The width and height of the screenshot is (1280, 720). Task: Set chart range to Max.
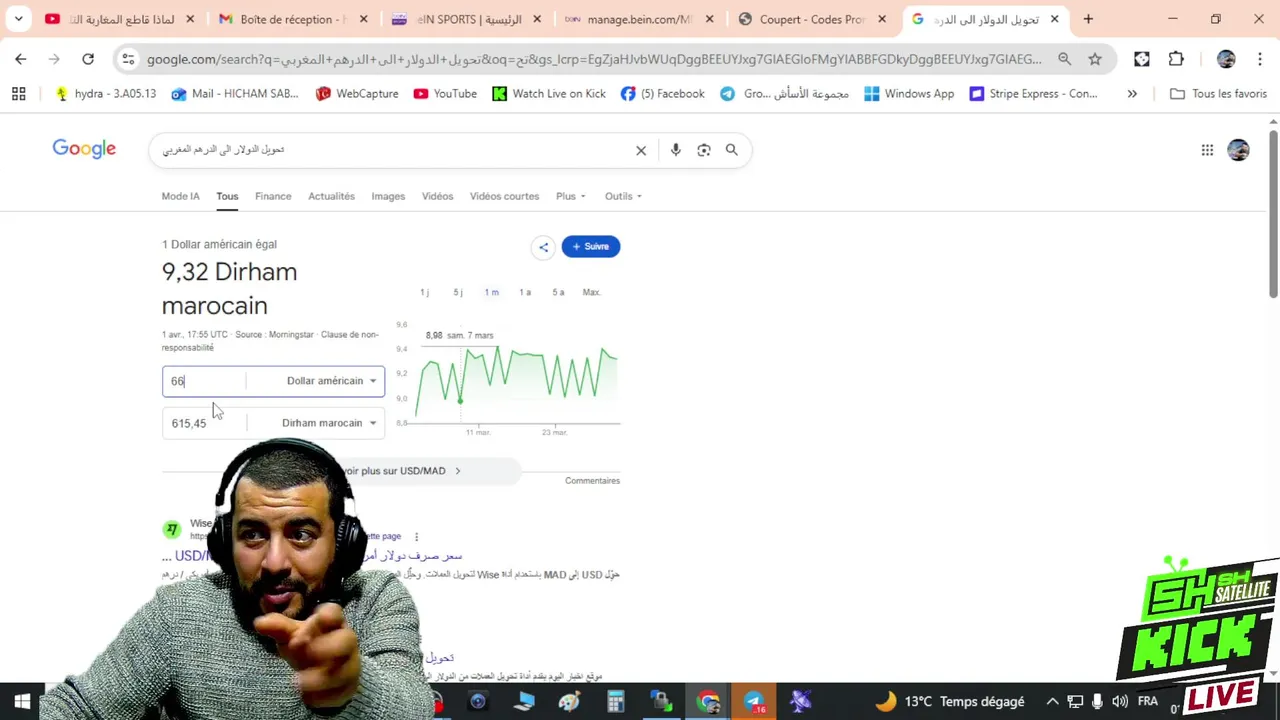coord(591,292)
